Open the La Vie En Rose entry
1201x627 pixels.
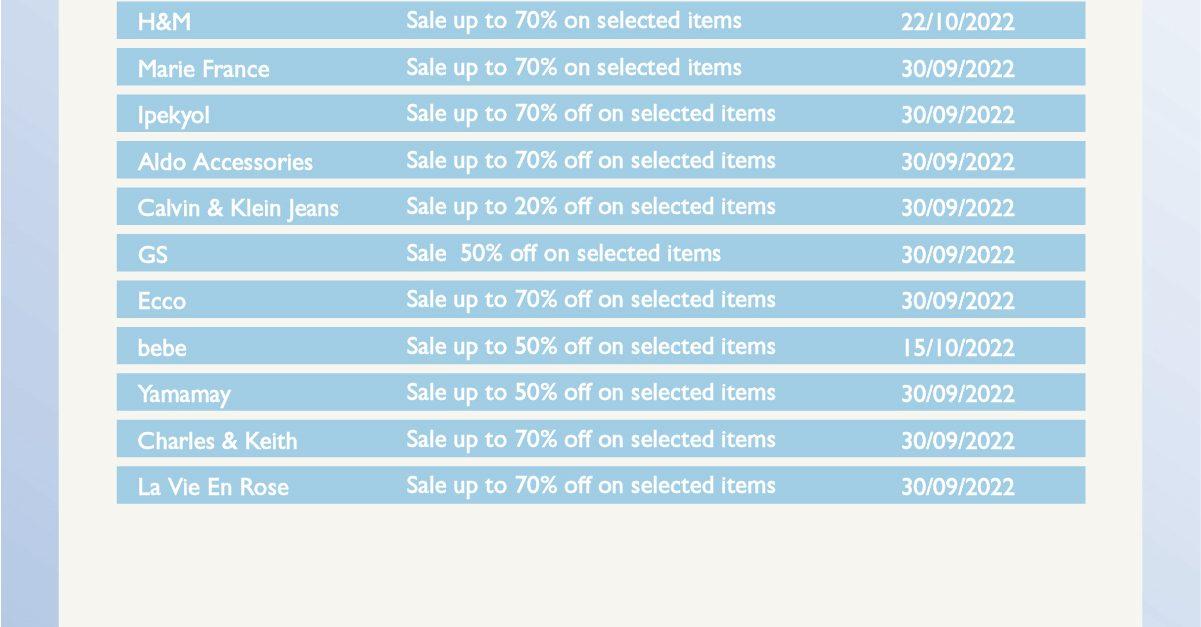point(213,487)
